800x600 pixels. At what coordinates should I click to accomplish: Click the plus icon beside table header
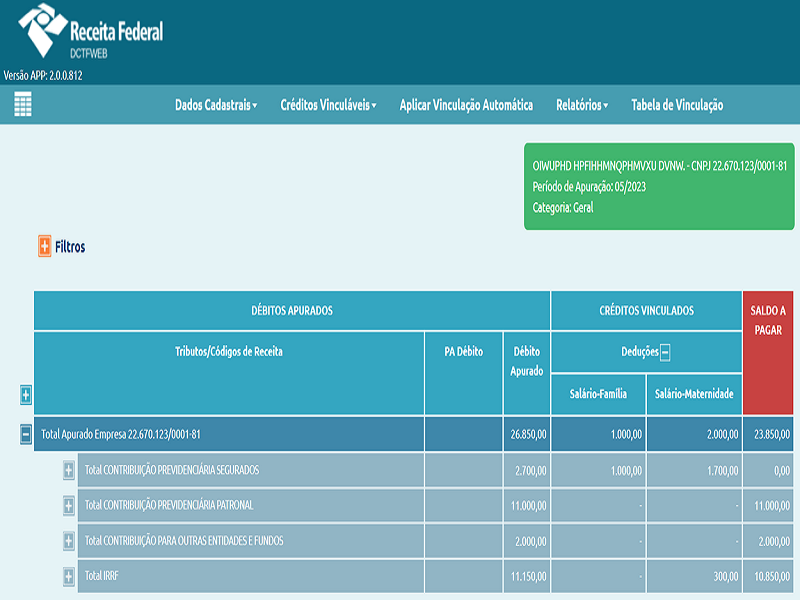(x=26, y=395)
